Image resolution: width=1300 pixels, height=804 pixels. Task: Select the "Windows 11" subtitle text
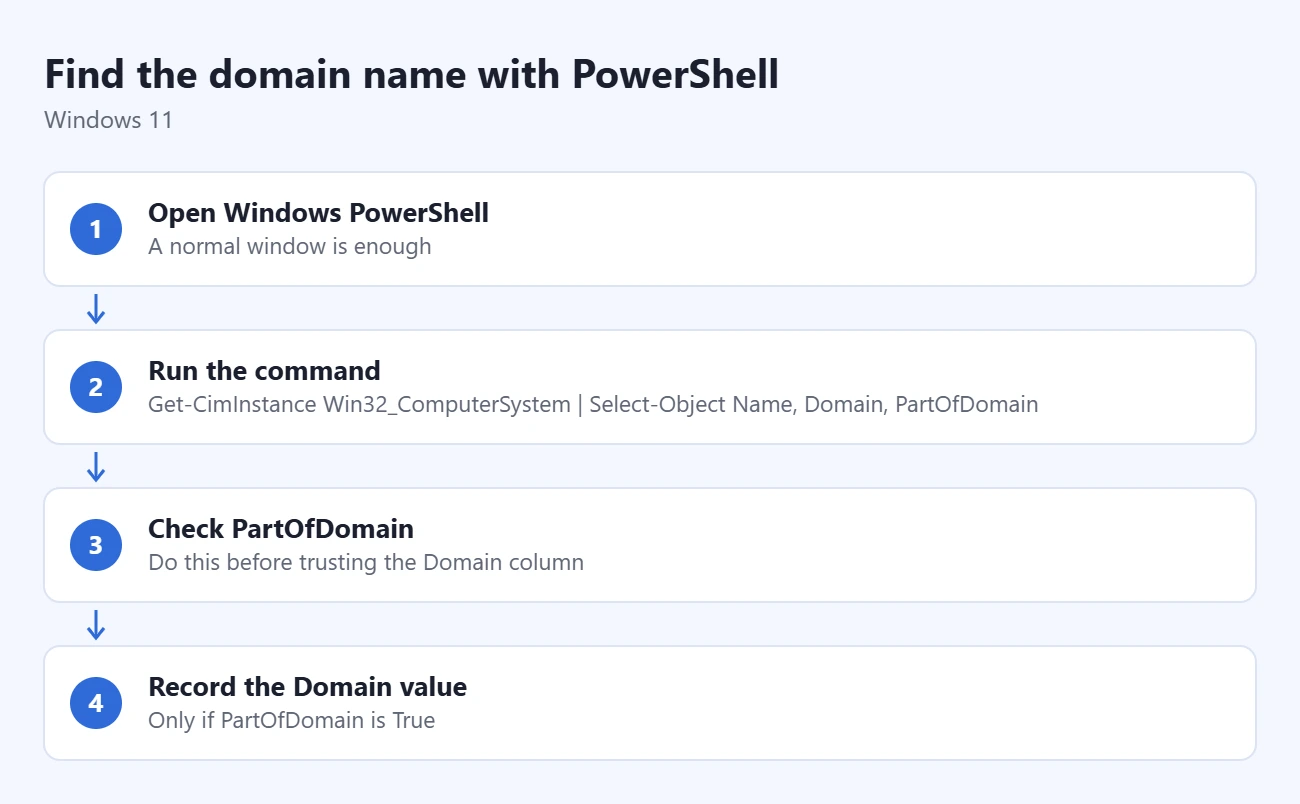pos(109,120)
